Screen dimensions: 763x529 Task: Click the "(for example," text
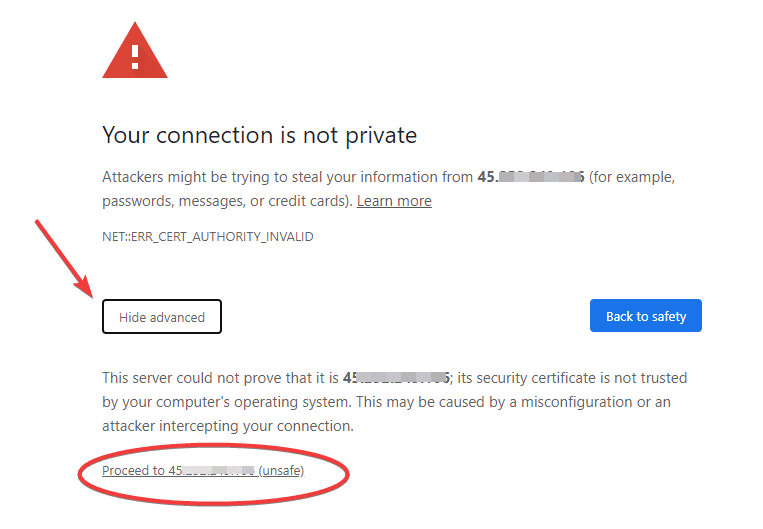(632, 177)
